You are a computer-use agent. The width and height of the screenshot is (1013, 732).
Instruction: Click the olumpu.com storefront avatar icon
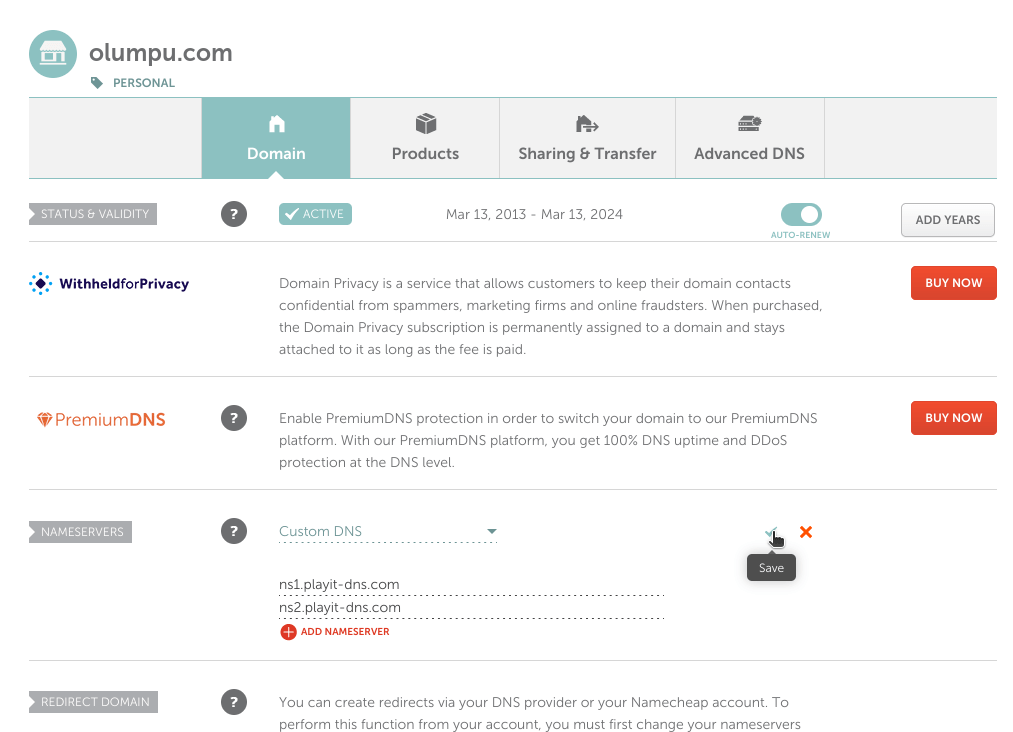tap(52, 53)
